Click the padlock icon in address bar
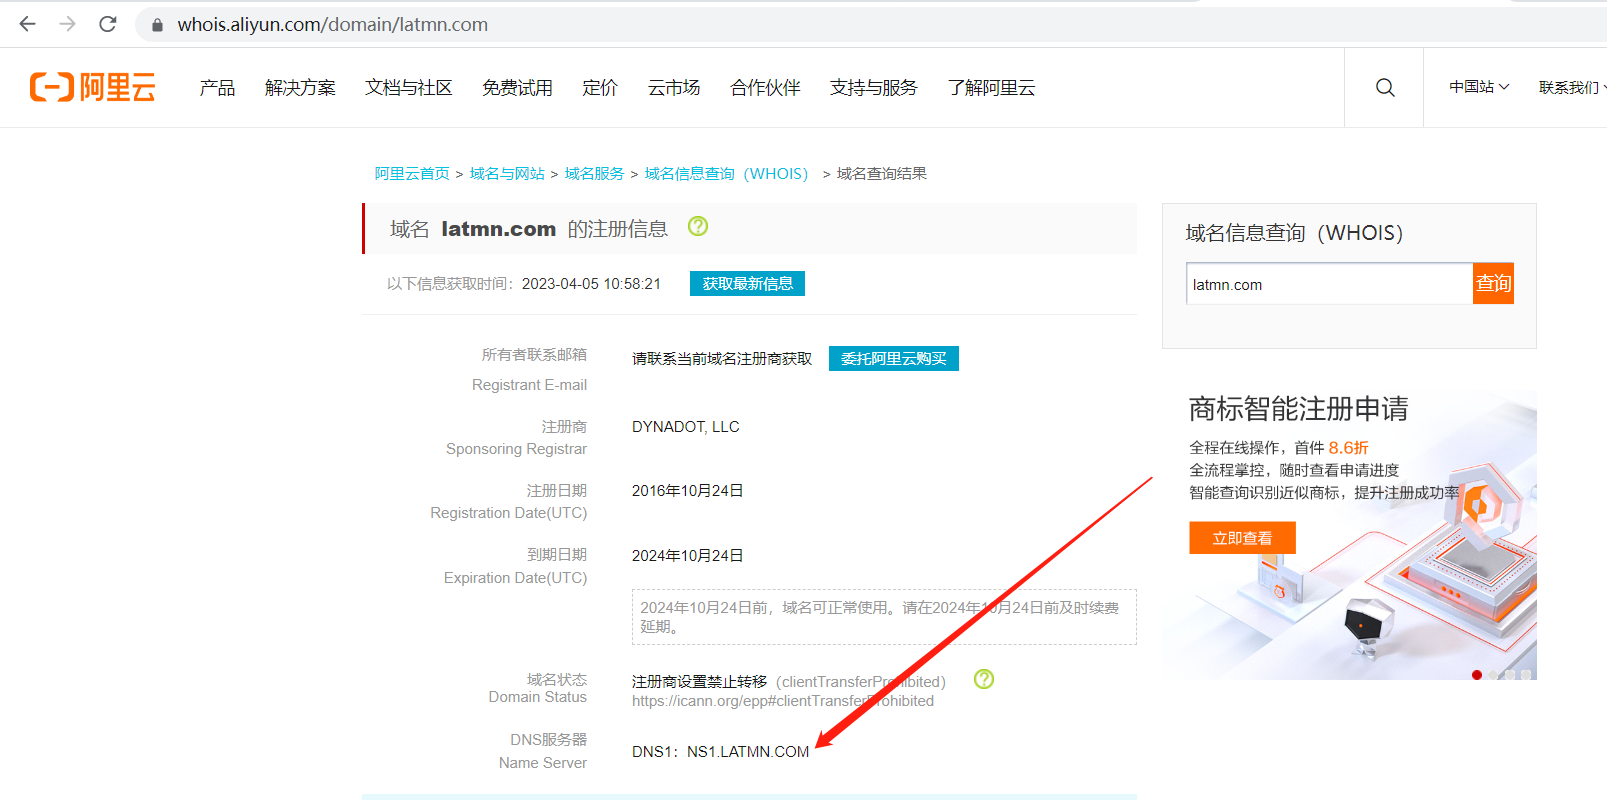 tap(157, 25)
